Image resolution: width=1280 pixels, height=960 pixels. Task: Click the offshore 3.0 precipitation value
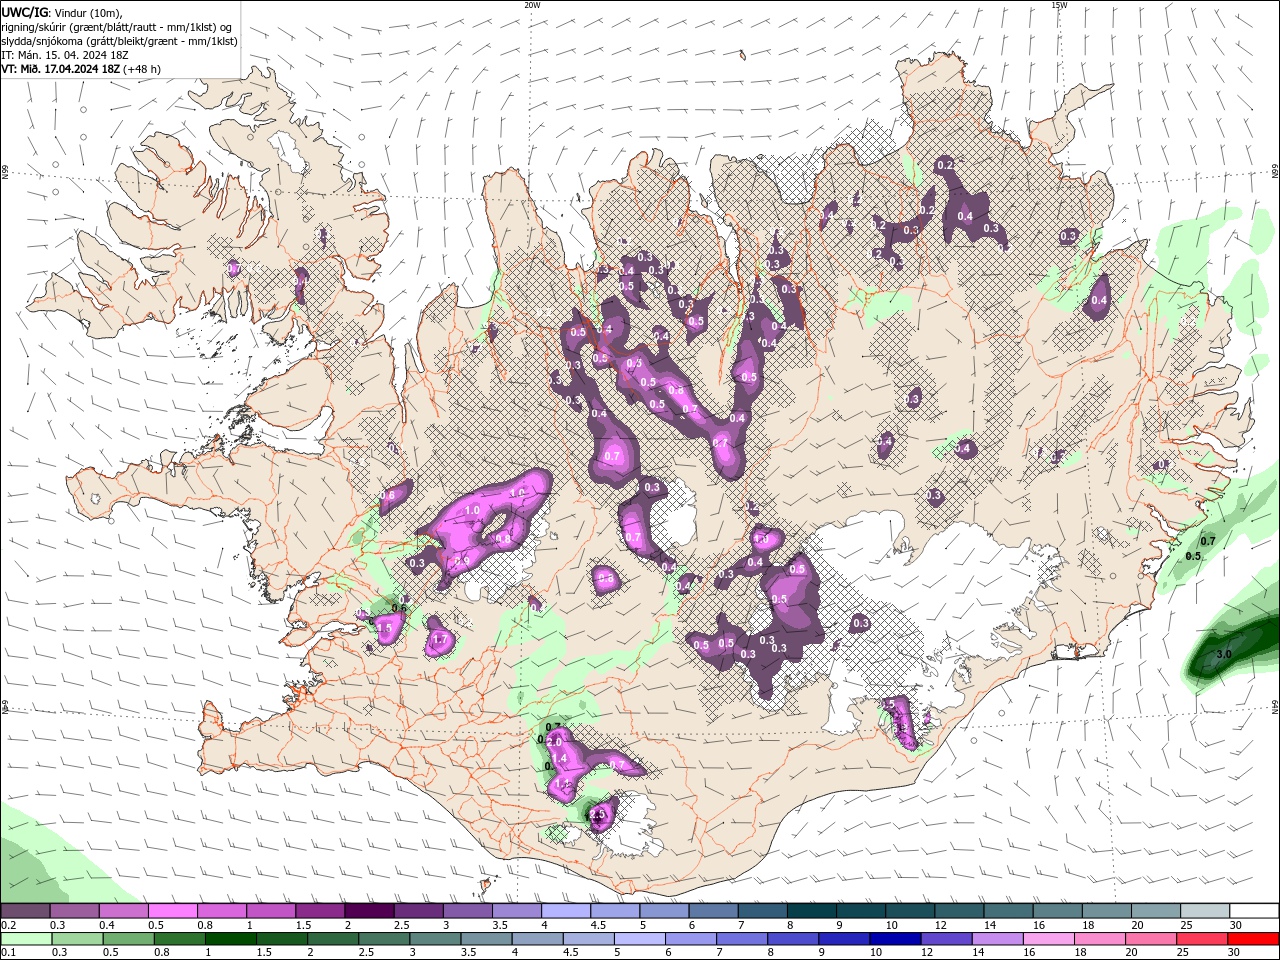(x=1223, y=654)
